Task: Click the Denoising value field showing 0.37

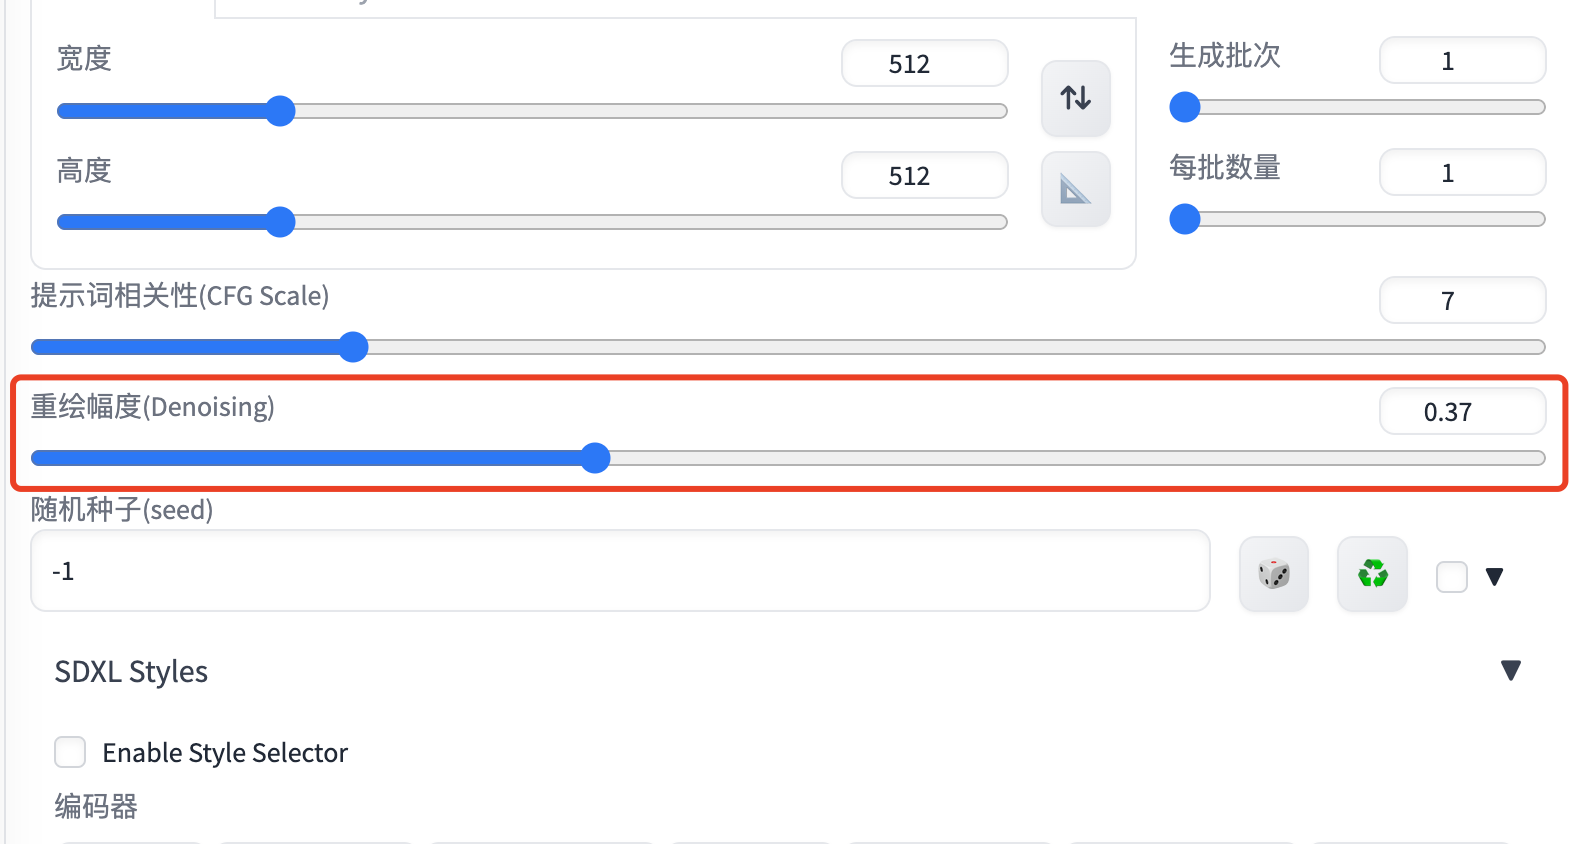Action: [x=1463, y=411]
